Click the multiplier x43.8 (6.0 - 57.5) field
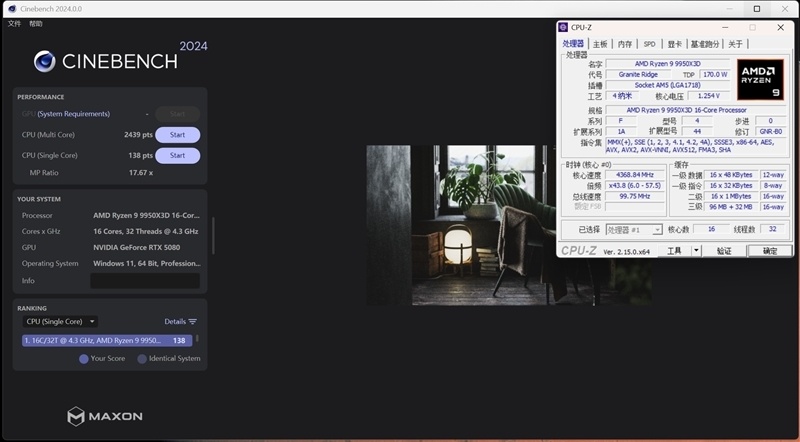800x442 pixels. (x=635, y=186)
